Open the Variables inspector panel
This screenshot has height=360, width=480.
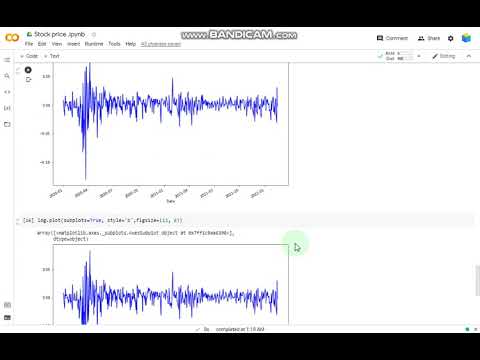(7, 108)
